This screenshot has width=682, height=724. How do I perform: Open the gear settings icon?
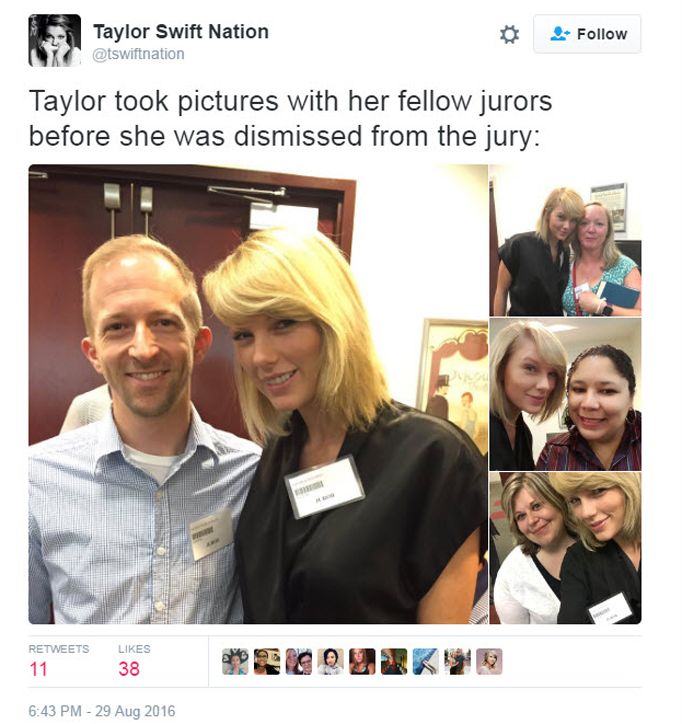pos(509,35)
